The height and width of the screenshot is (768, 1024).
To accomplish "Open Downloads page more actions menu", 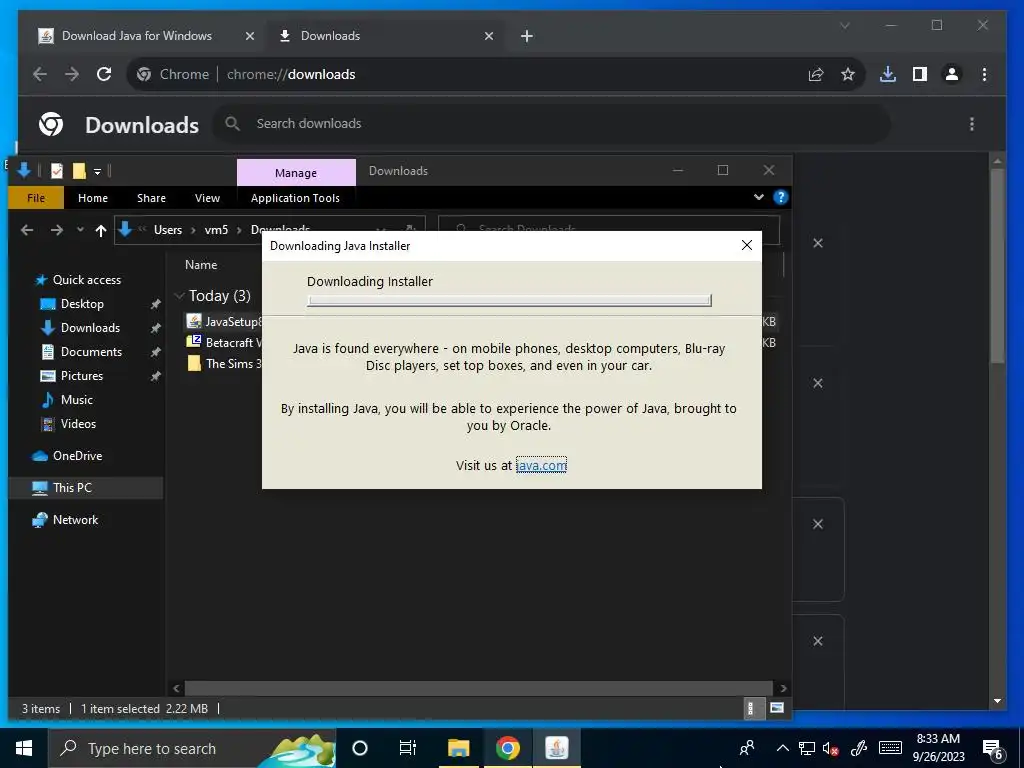I will click(972, 123).
